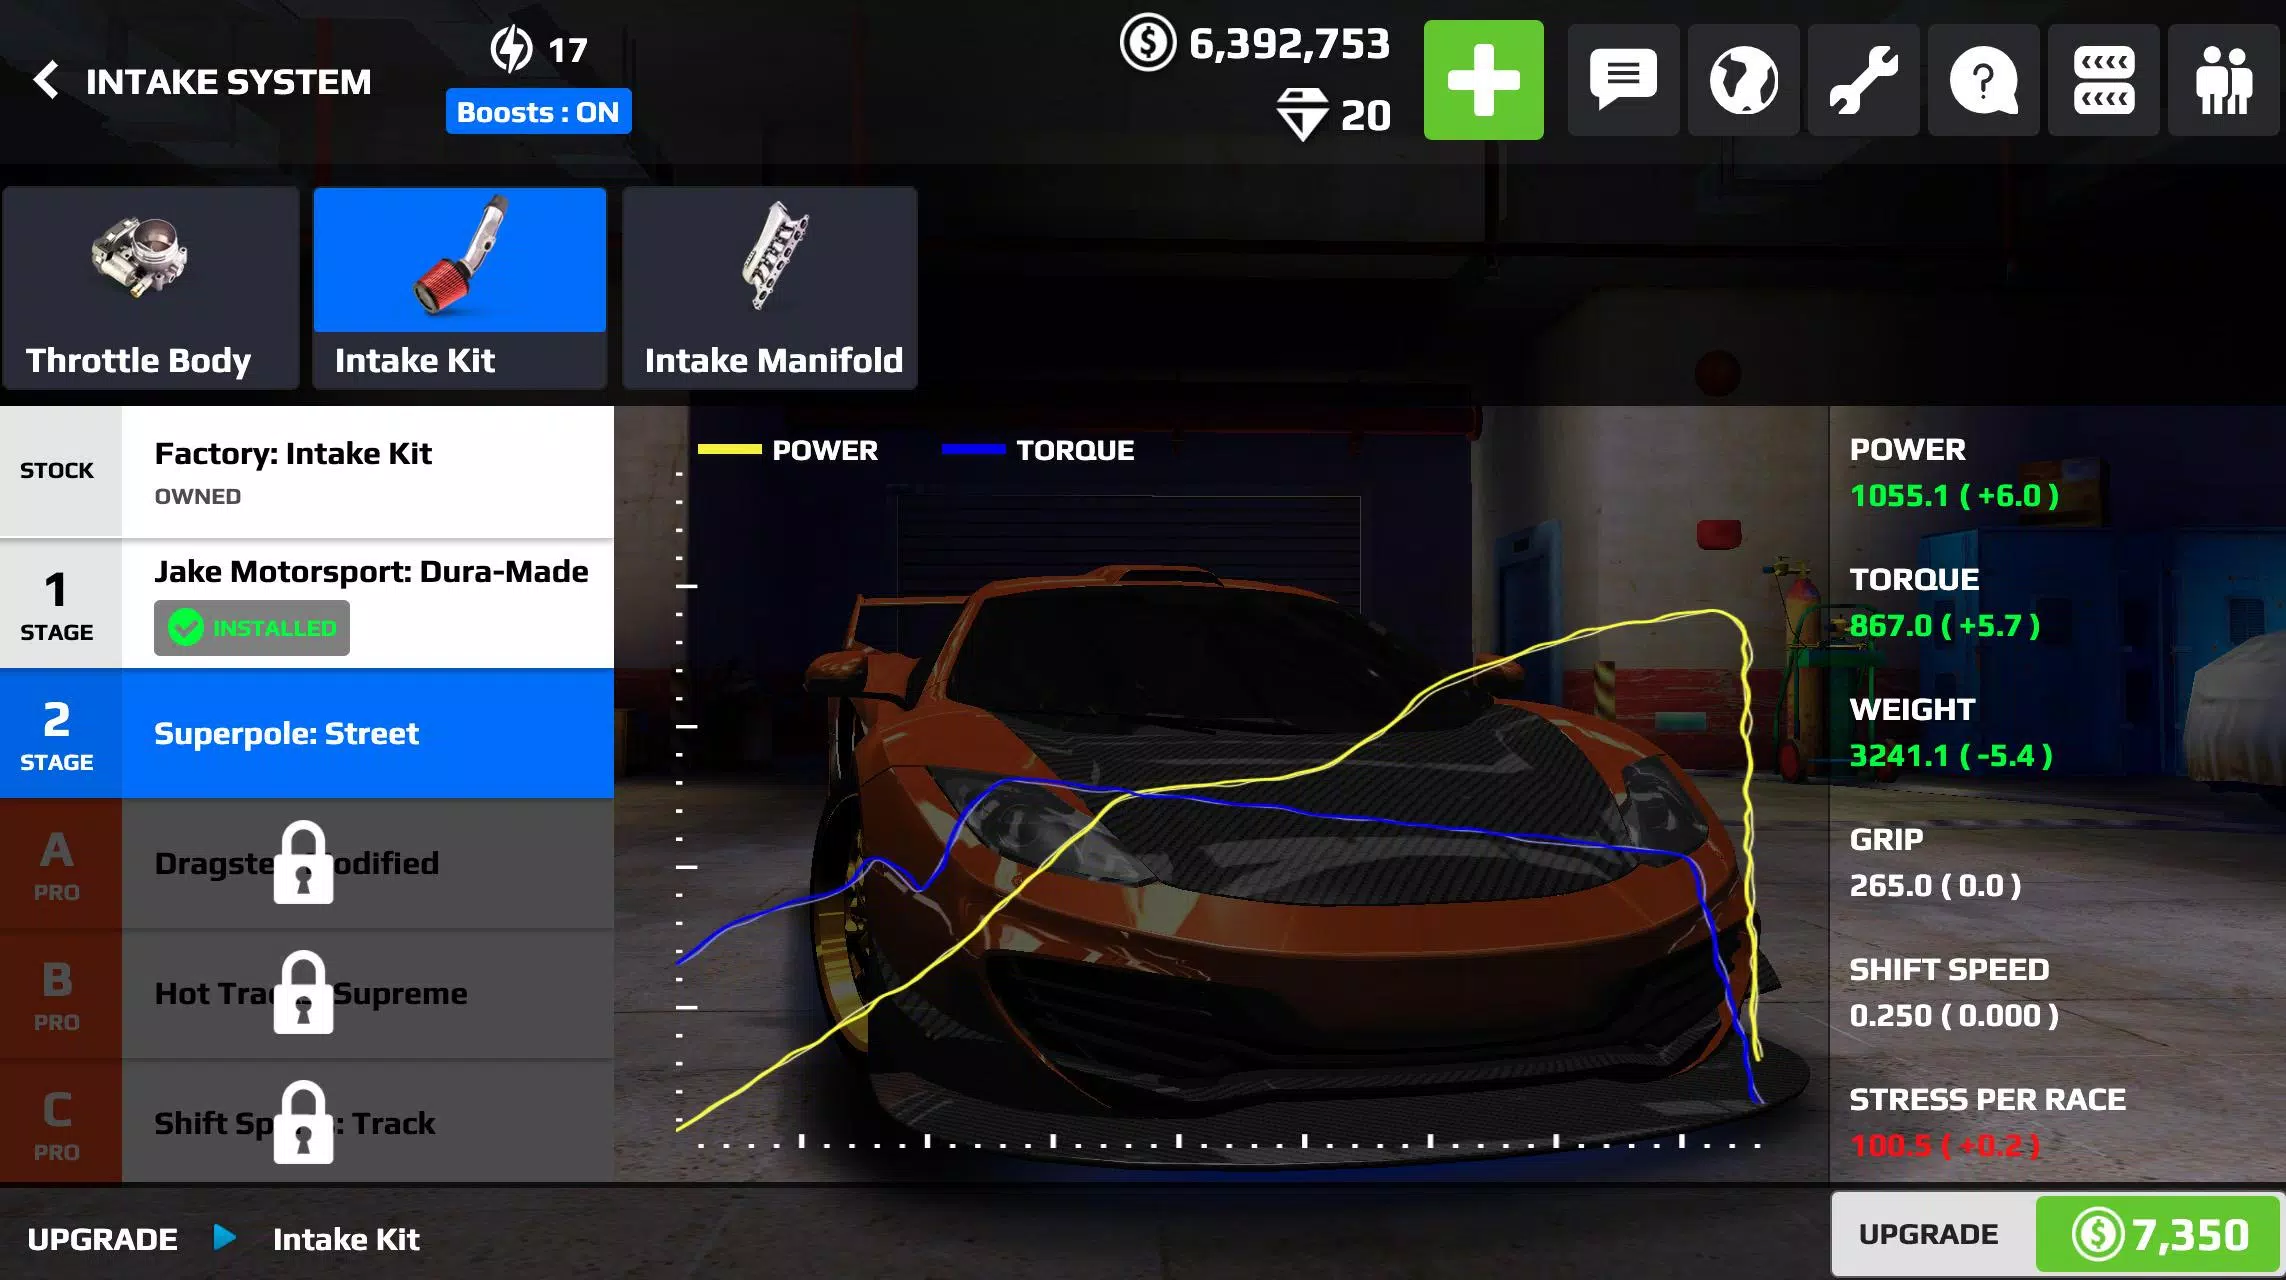The width and height of the screenshot is (2286, 1280).
Task: Select the TORQUE curve legend toggle
Action: [x=1038, y=451]
